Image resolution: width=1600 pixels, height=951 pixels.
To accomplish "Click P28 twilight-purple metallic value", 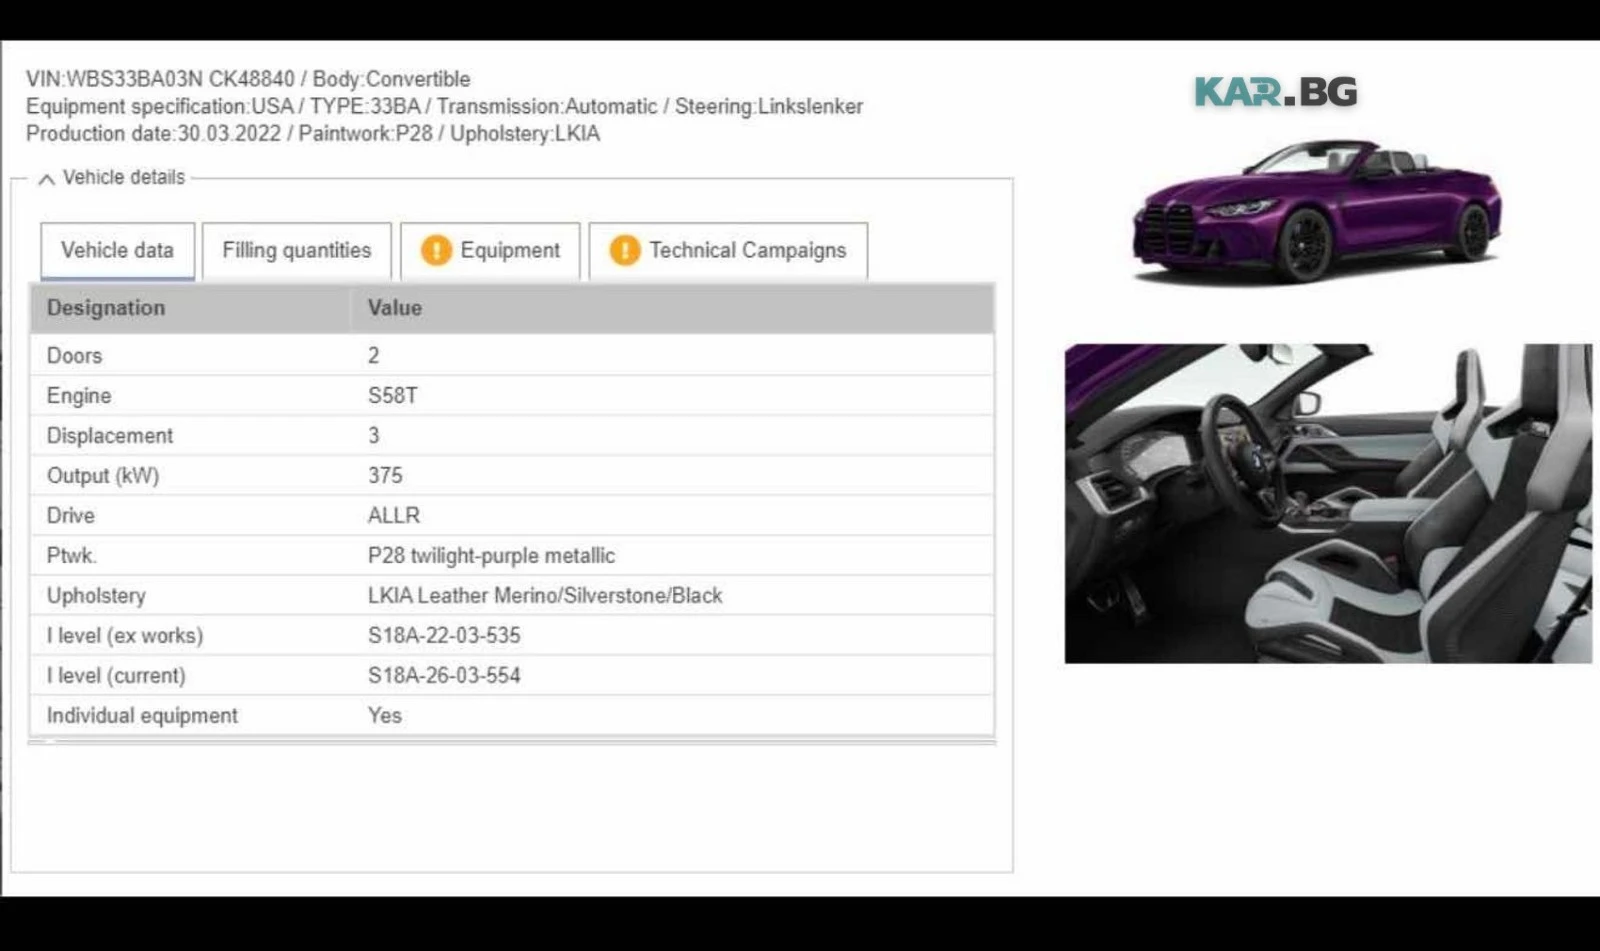I will pos(491,556).
